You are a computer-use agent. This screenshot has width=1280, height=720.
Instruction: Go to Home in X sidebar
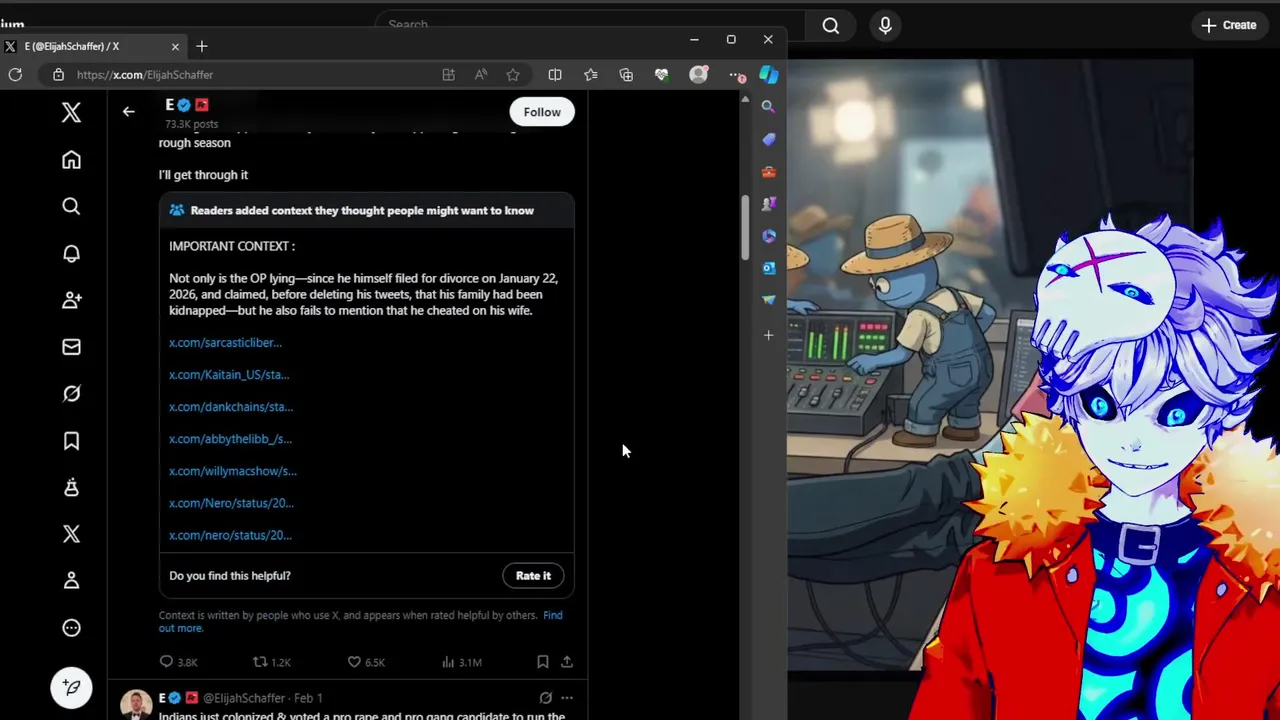pos(71,160)
